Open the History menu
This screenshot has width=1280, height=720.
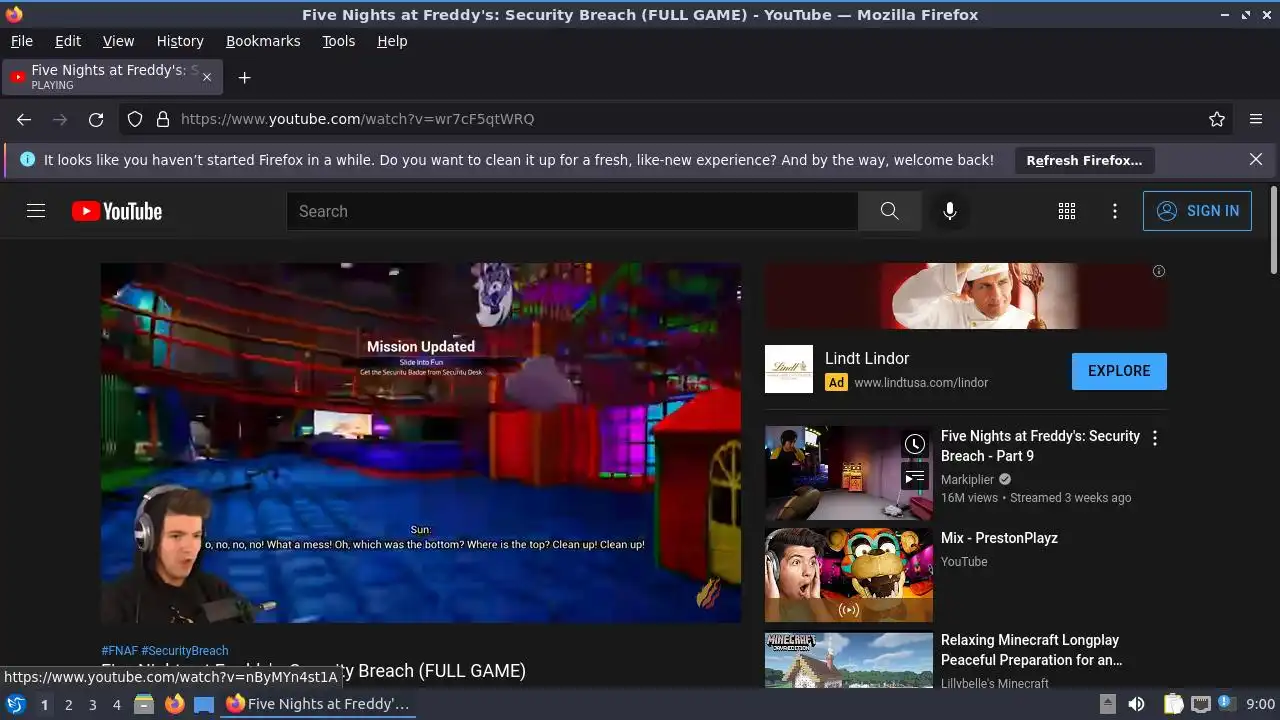(180, 41)
